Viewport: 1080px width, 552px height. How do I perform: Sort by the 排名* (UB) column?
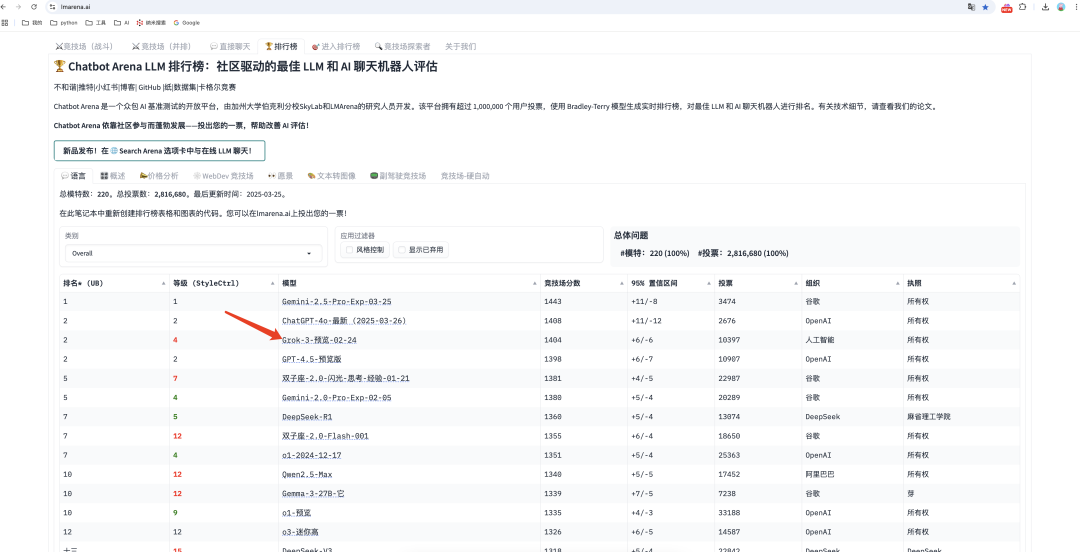pos(114,283)
